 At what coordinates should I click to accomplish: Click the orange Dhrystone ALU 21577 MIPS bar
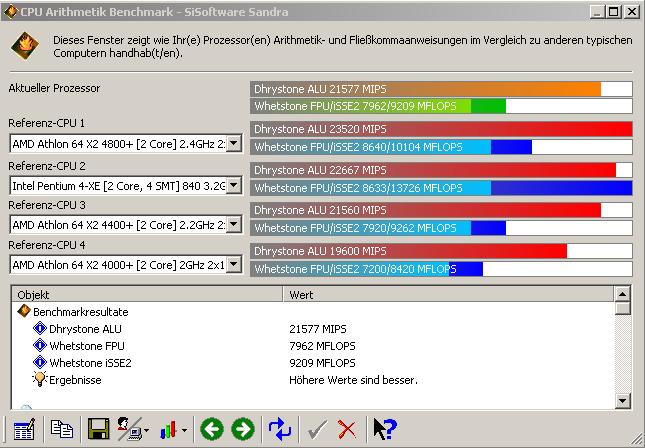441,89
